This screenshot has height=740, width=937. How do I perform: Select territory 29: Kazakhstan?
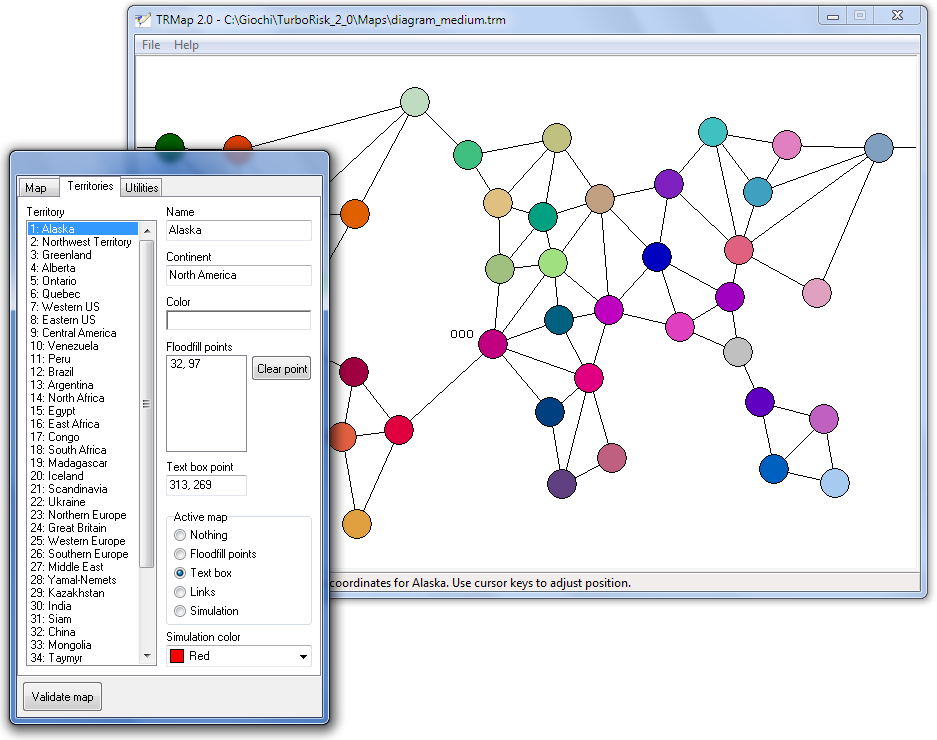(83, 593)
